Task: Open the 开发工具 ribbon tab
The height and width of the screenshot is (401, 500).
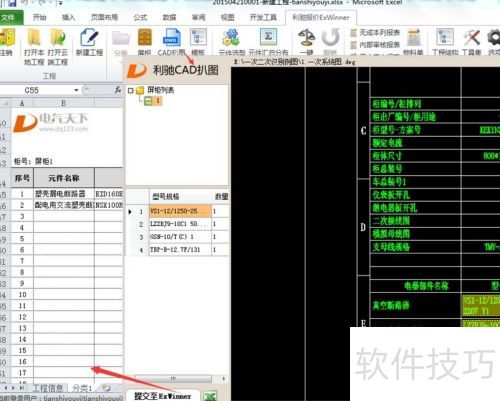Action: pyautogui.click(x=263, y=17)
